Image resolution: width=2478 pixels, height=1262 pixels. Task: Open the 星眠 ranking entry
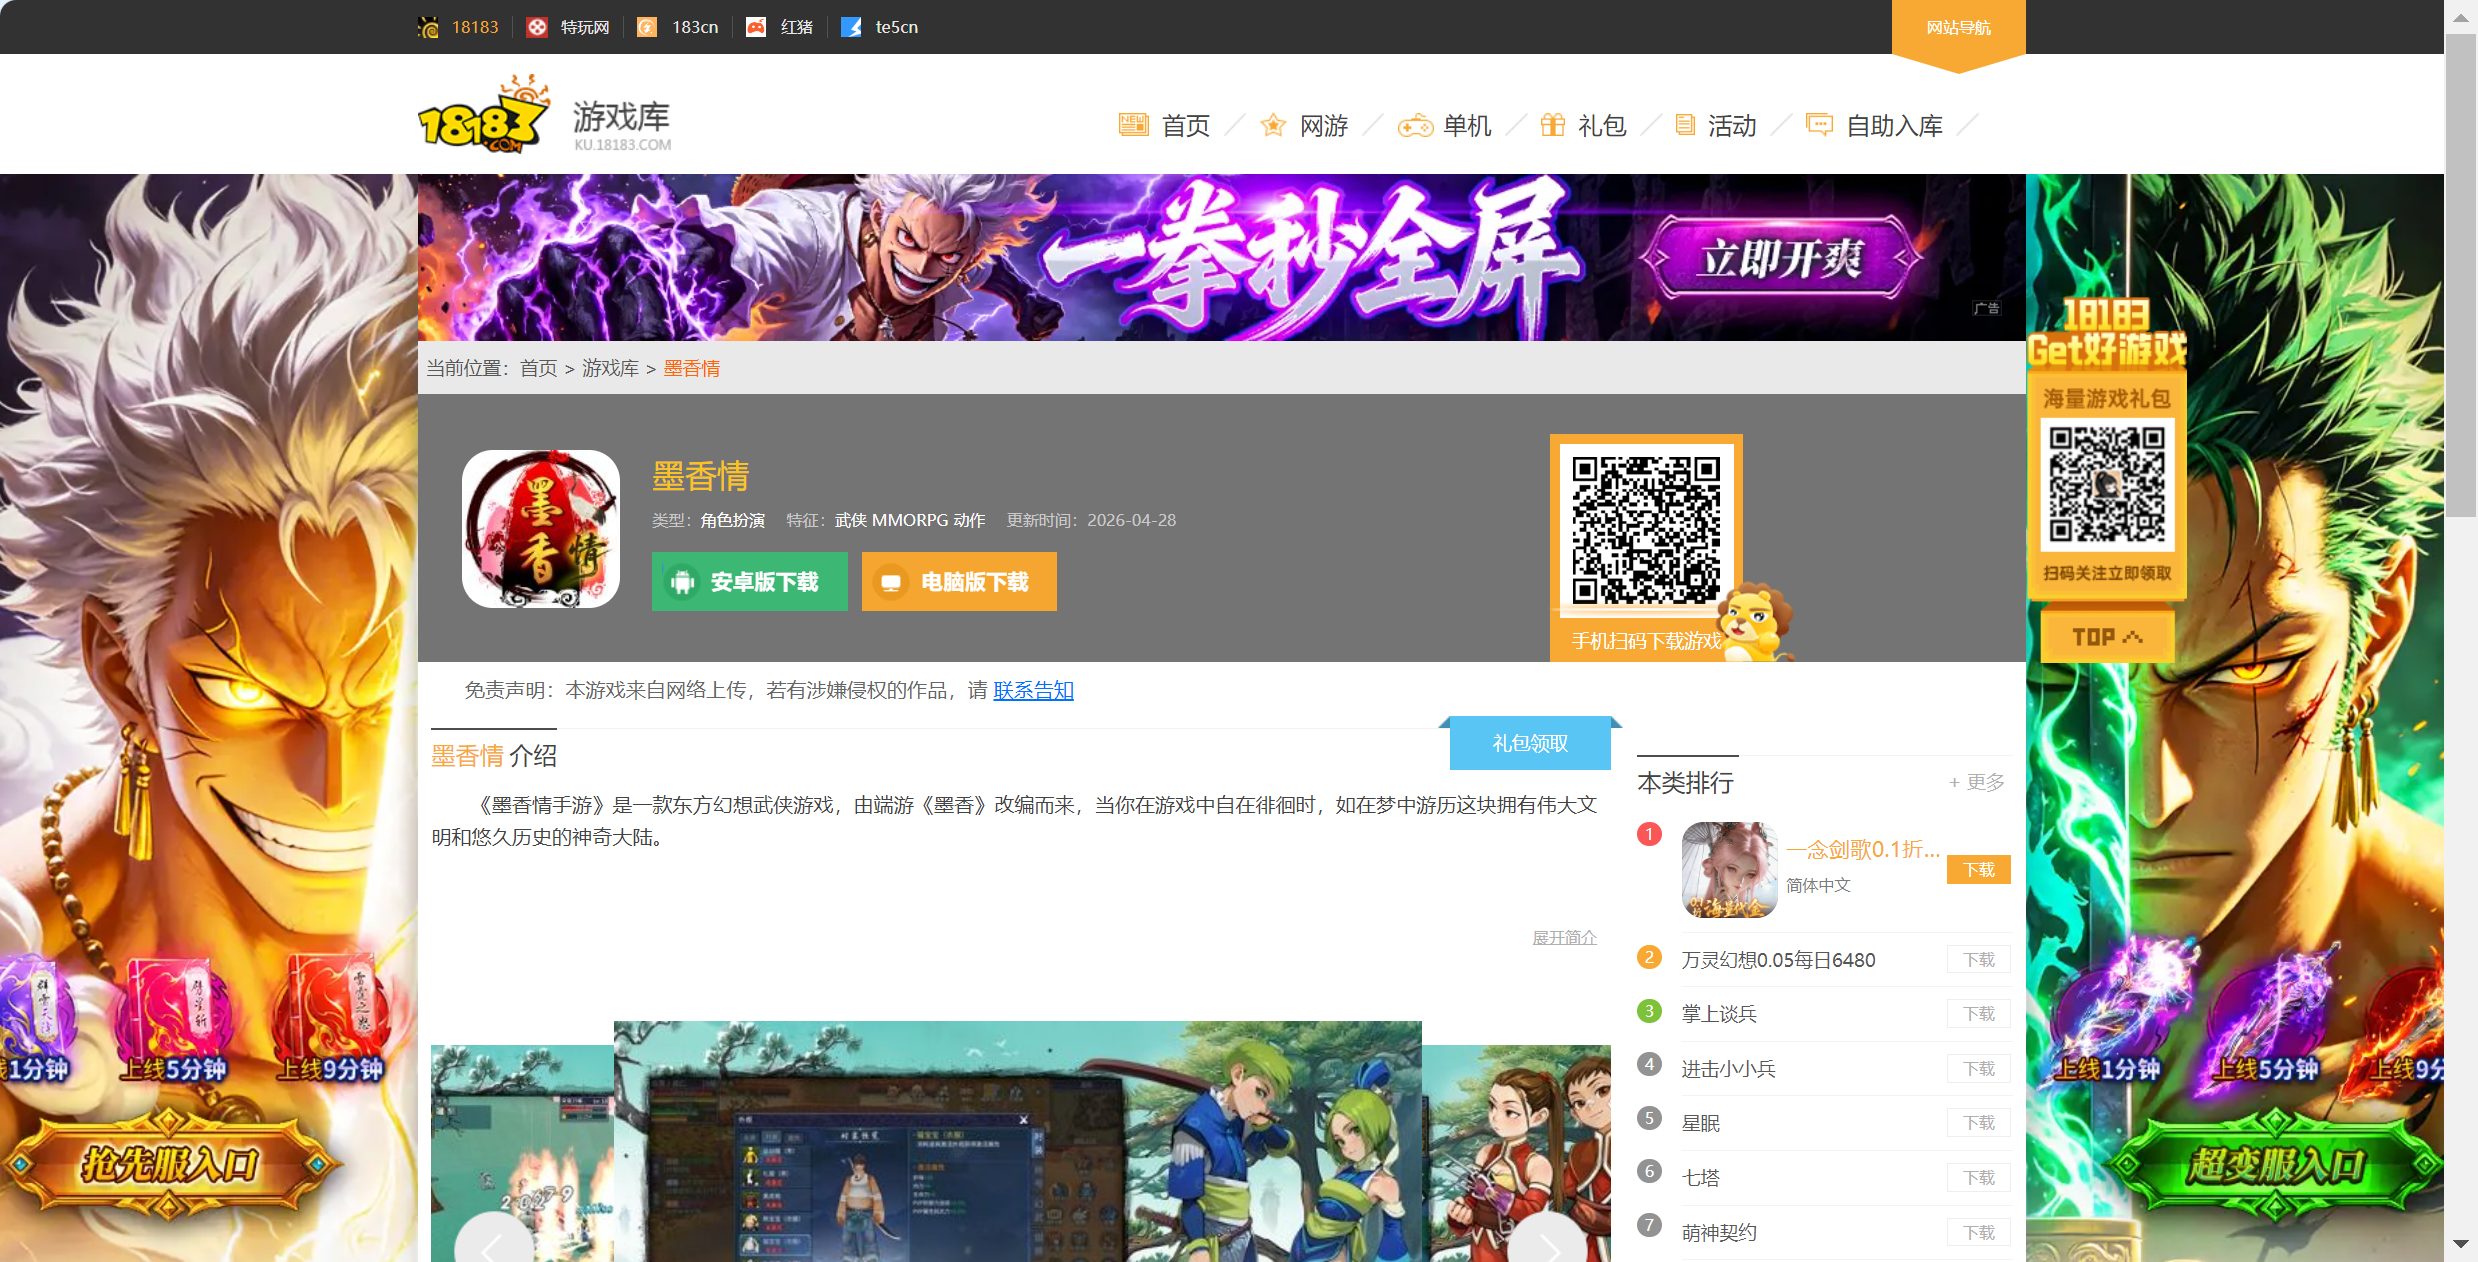click(x=1700, y=1122)
